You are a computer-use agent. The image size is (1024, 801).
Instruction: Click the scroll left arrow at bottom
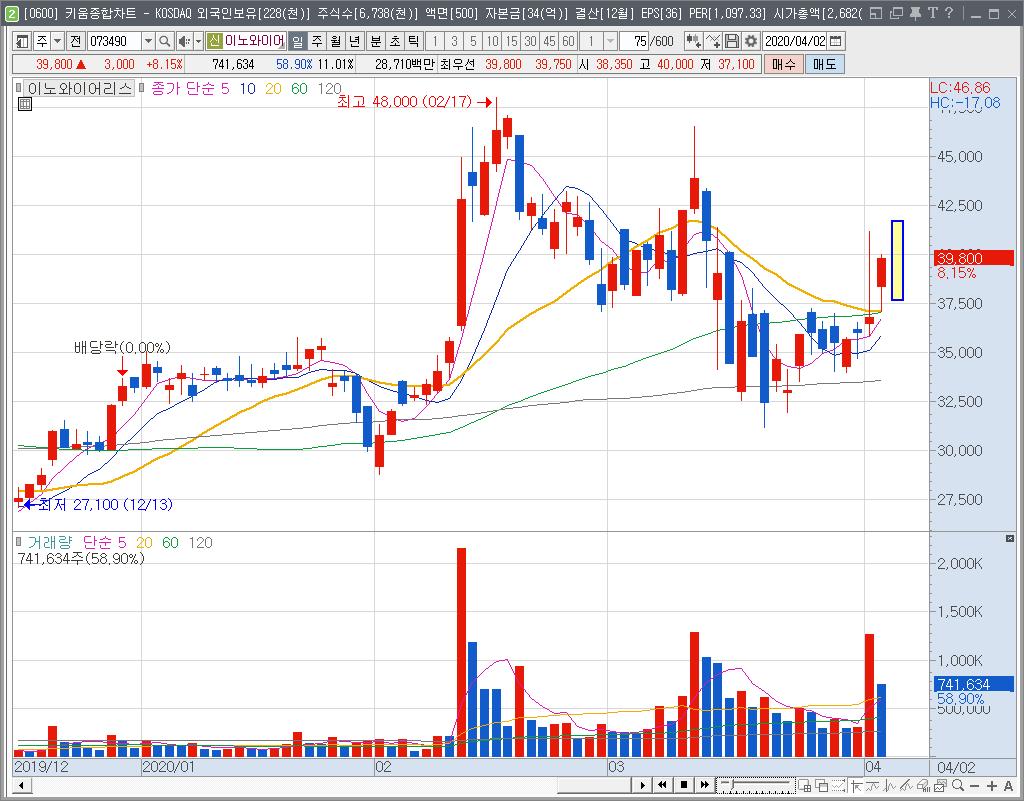pyautogui.click(x=22, y=785)
